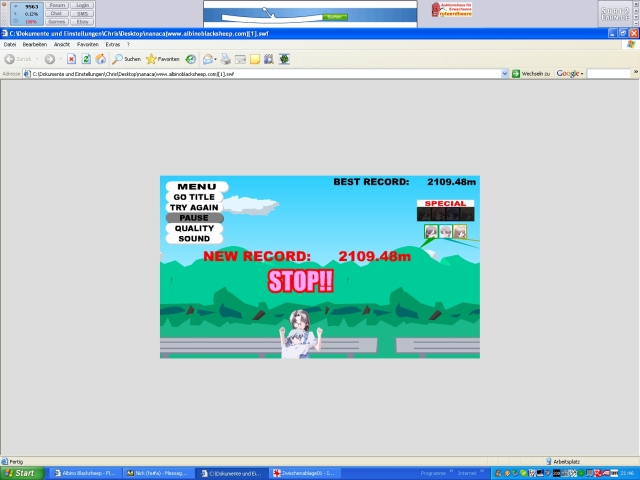
Task: Click the TRY AGAIN game button
Action: pyautogui.click(x=194, y=207)
